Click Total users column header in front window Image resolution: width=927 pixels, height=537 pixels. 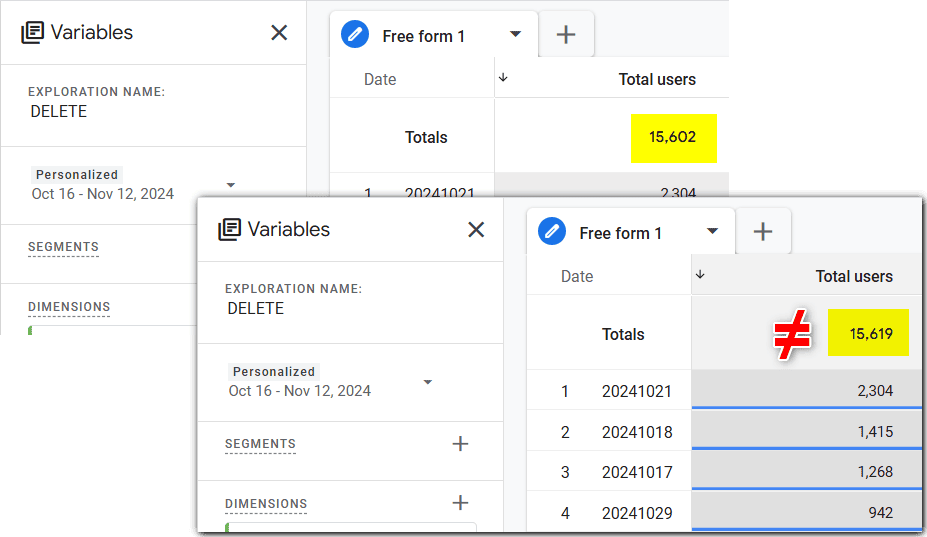click(854, 276)
